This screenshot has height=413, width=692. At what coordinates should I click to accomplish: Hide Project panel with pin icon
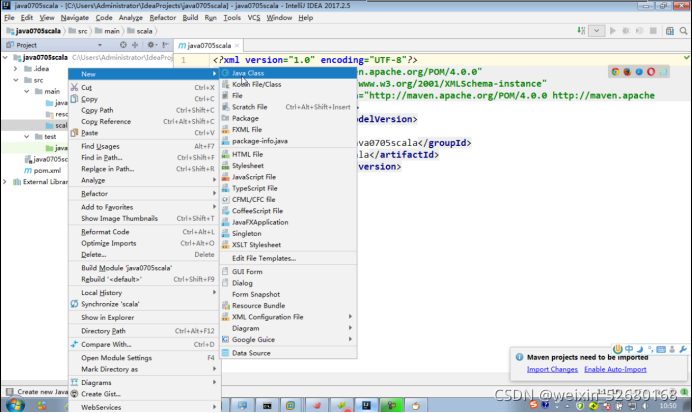pyautogui.click(x=165, y=45)
